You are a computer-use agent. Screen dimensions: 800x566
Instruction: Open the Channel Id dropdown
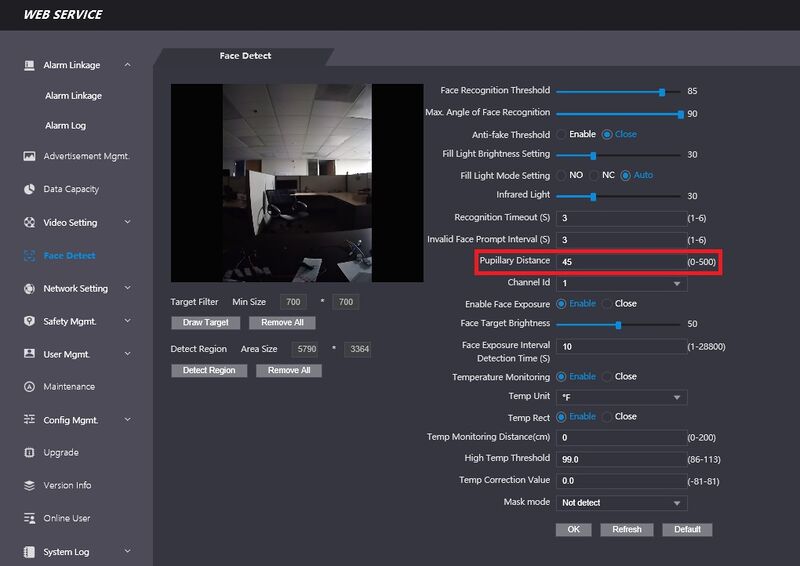pos(621,283)
